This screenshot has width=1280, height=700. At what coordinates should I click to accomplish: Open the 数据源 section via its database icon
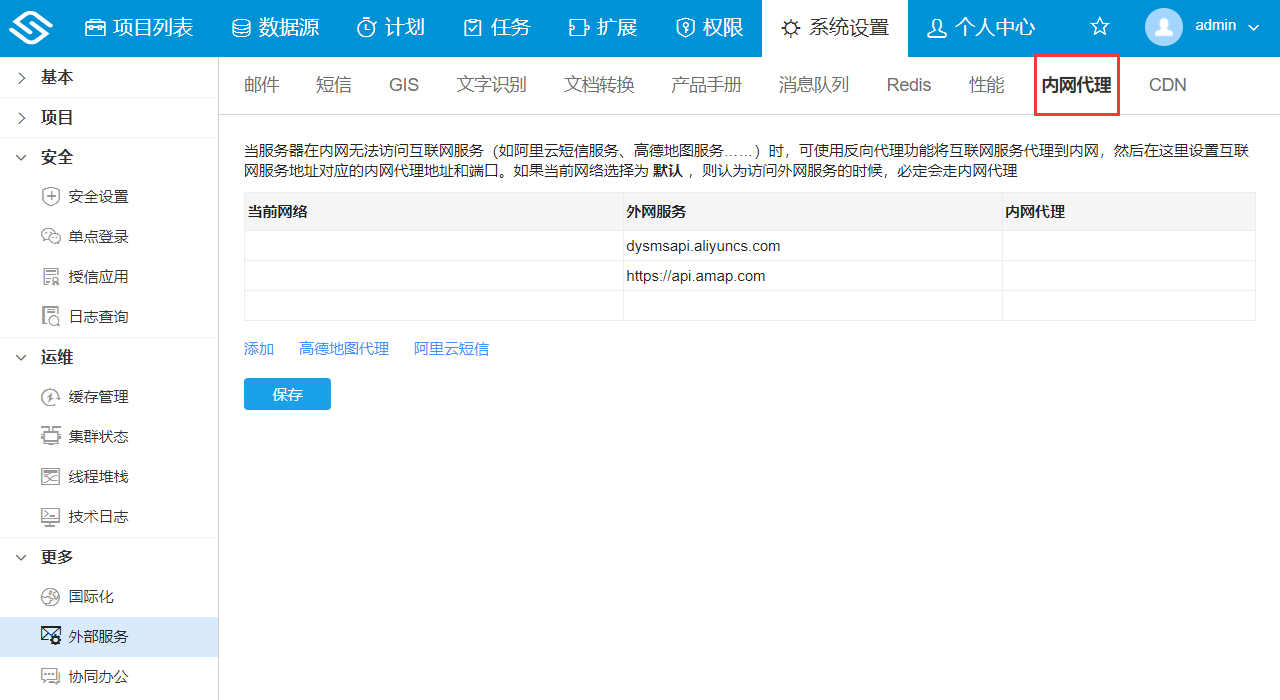[x=240, y=28]
